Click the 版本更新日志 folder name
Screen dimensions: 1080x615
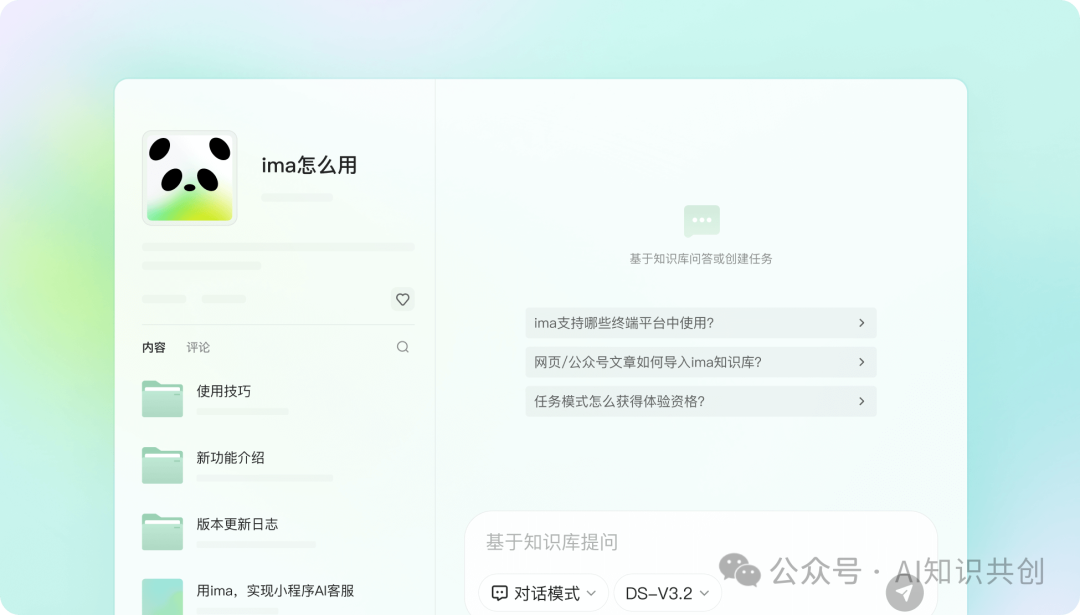click(x=238, y=524)
